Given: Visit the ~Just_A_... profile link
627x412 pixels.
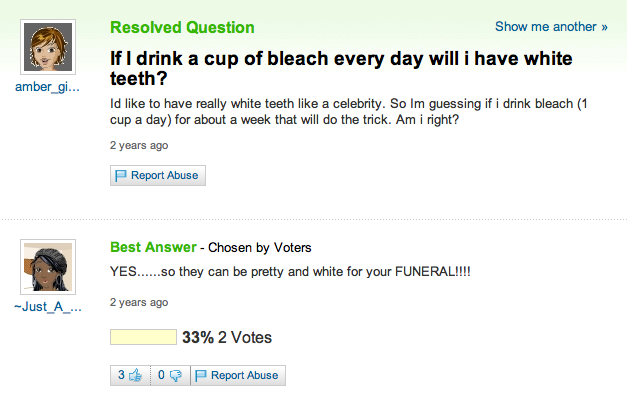Looking at the screenshot, I should tap(47, 306).
